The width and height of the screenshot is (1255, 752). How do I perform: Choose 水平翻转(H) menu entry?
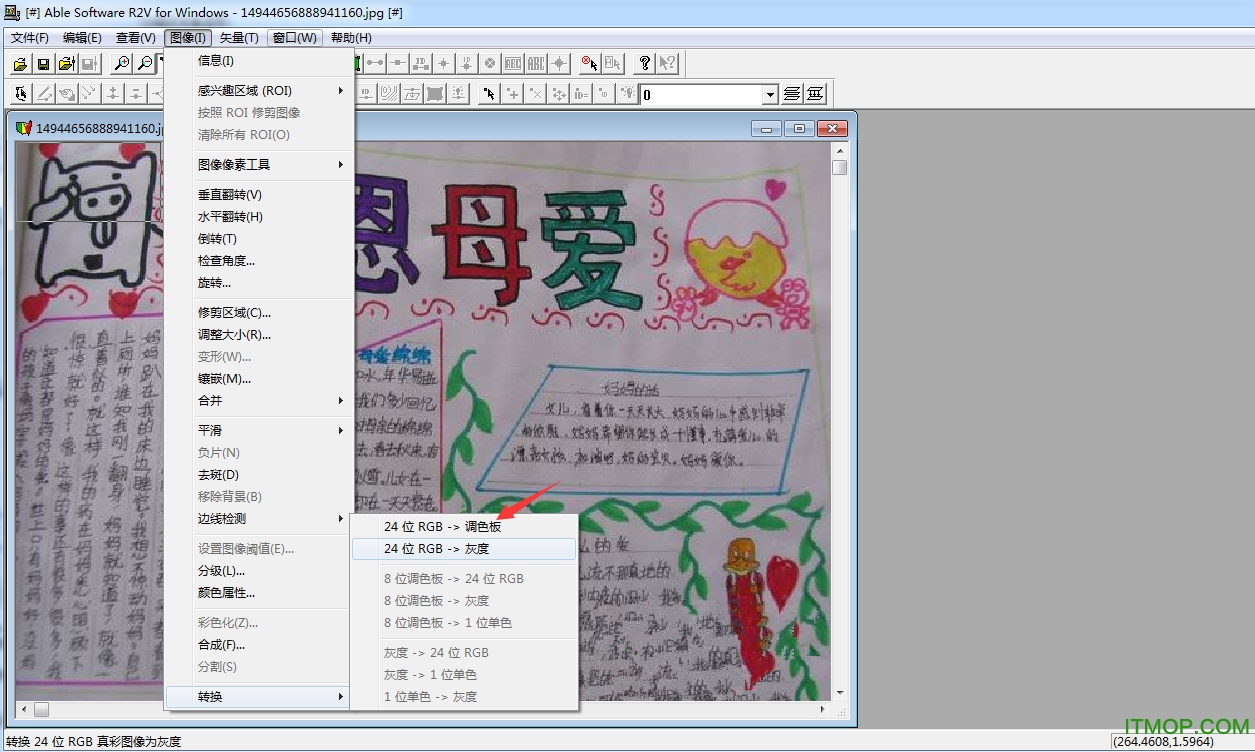pos(258,217)
